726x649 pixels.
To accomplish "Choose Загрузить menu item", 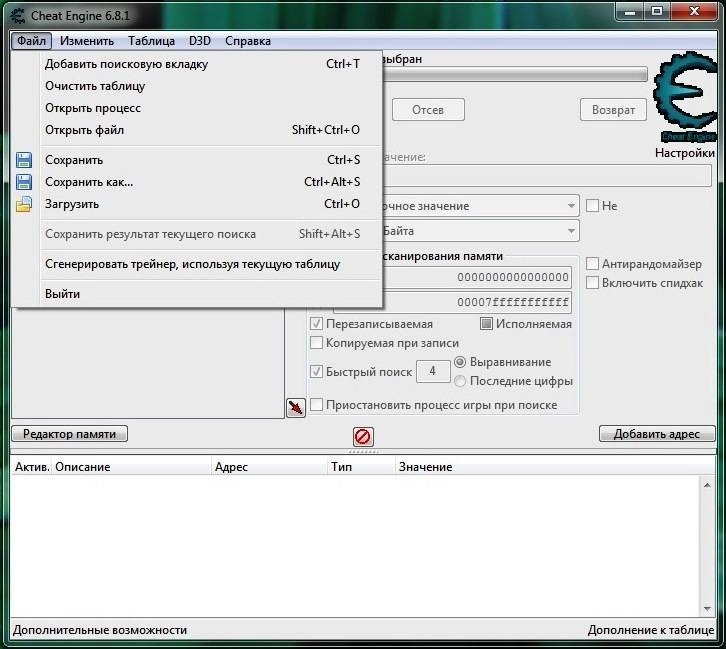I will [x=197, y=204].
